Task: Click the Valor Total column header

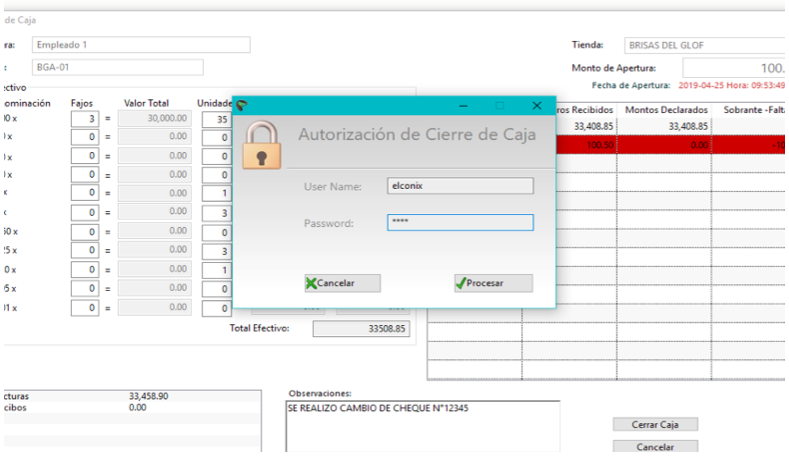Action: 146,103
